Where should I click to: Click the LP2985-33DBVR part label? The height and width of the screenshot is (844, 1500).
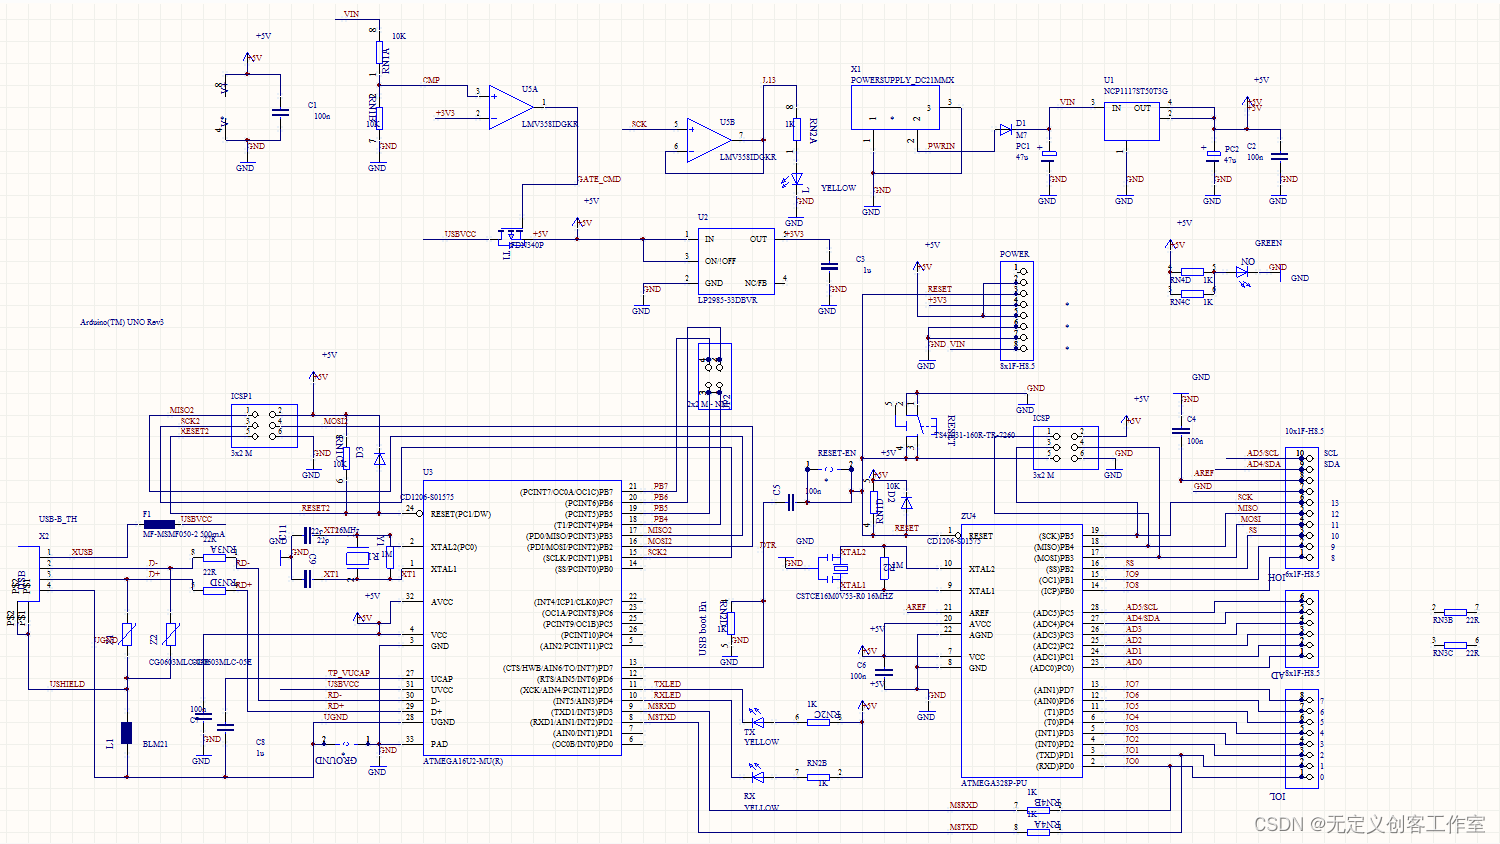728,300
